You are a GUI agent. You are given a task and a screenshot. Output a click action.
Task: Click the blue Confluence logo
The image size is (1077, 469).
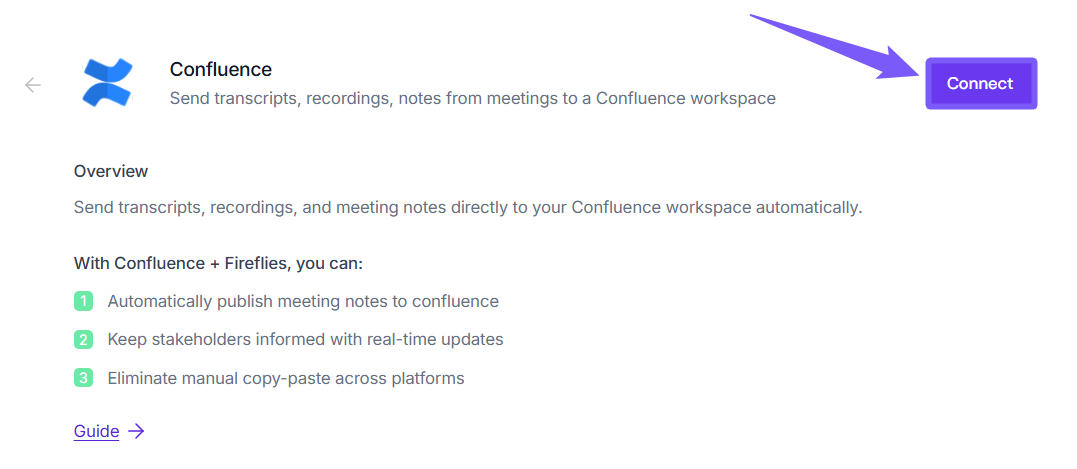point(107,83)
